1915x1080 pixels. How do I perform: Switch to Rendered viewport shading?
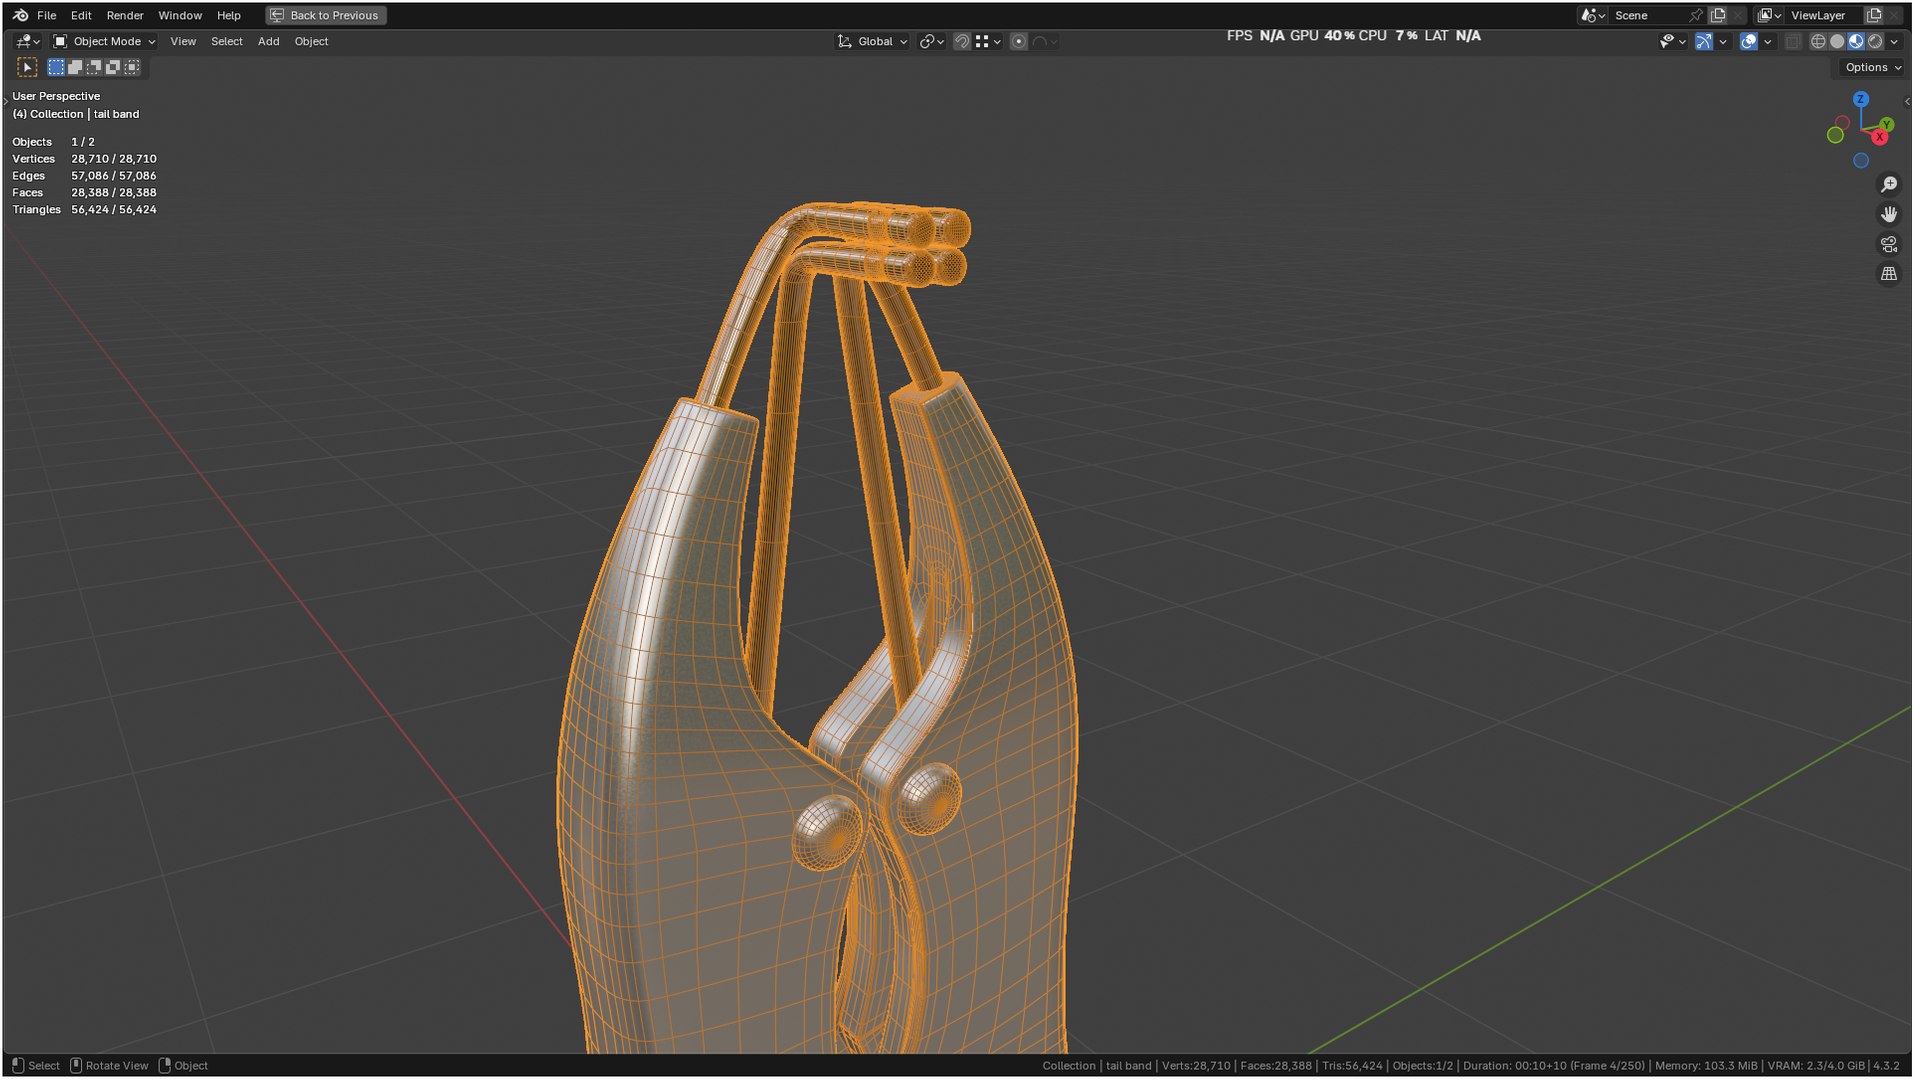(x=1875, y=41)
